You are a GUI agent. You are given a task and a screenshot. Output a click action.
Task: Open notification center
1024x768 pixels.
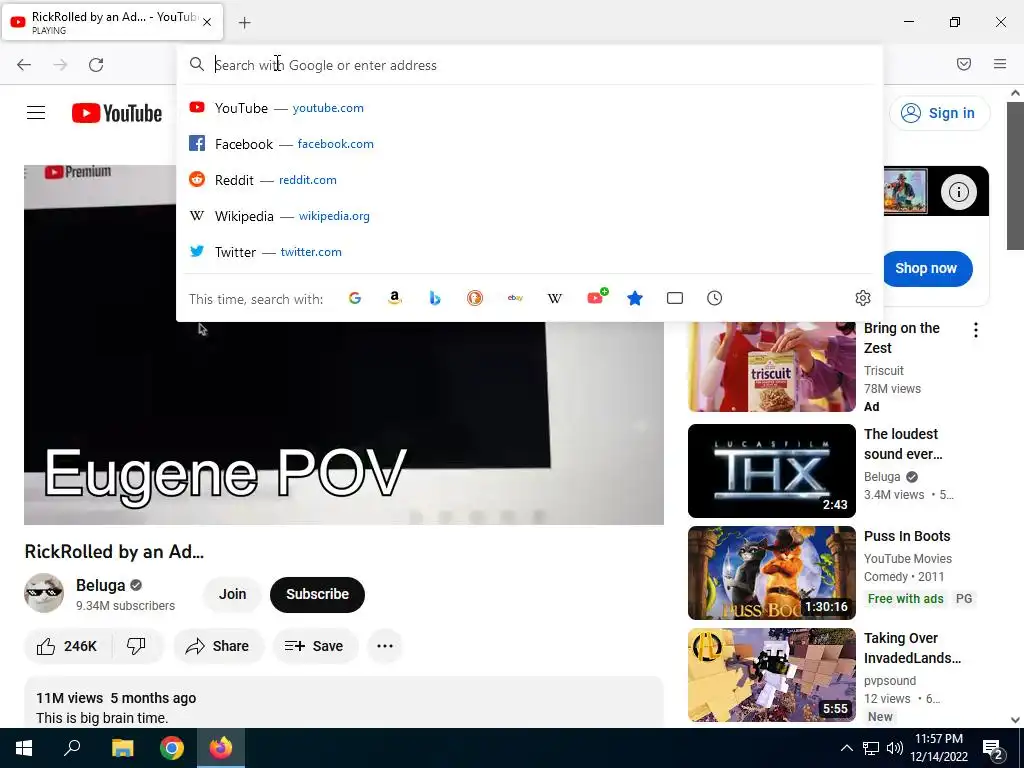pos(993,750)
